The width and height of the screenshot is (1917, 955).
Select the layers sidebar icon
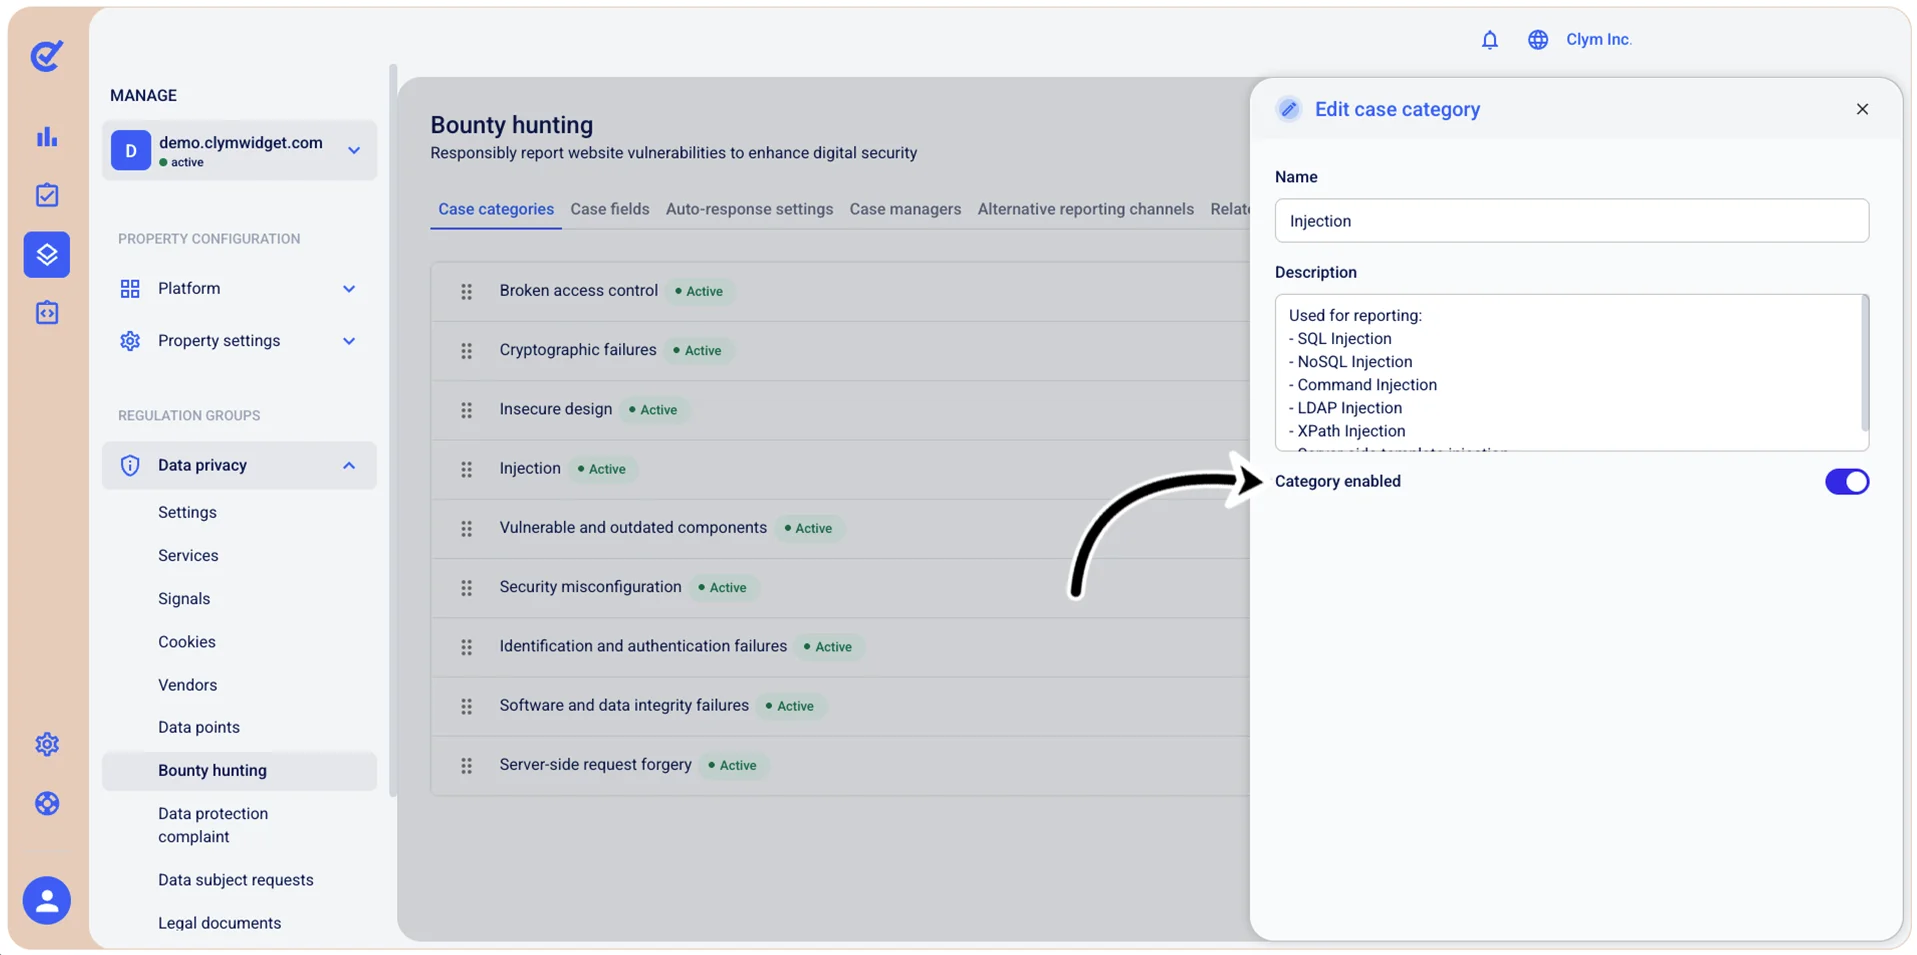point(47,254)
